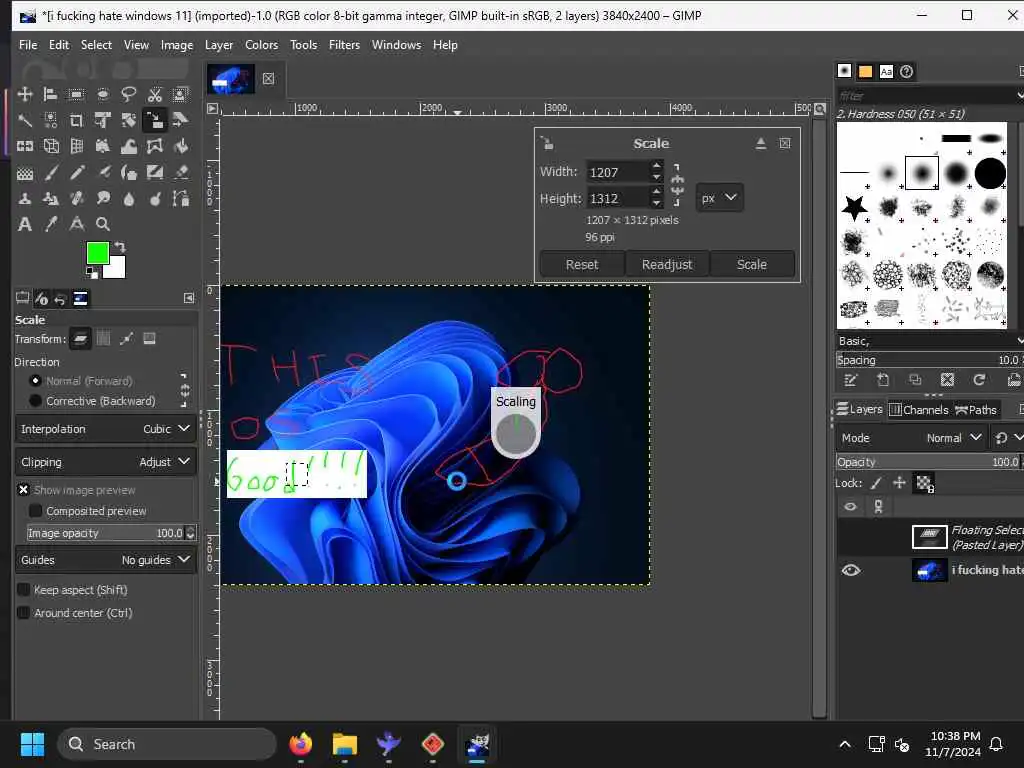Enable Composited preview checkbox
Screen dimensions: 1024x768
tap(35, 511)
